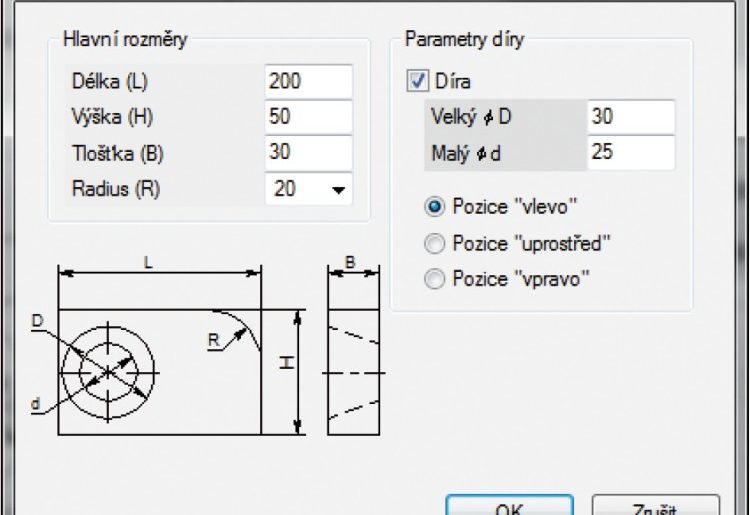Click the Velký D diameter field
This screenshot has width=750, height=515.
630,117
